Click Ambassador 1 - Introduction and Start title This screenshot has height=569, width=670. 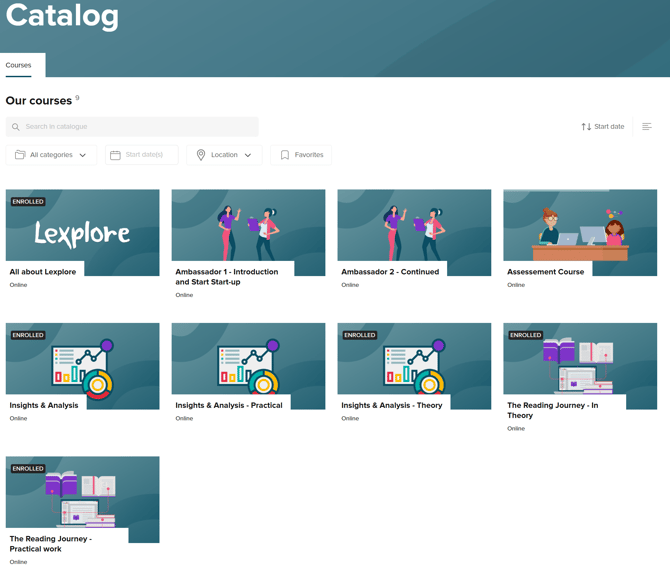(x=226, y=277)
